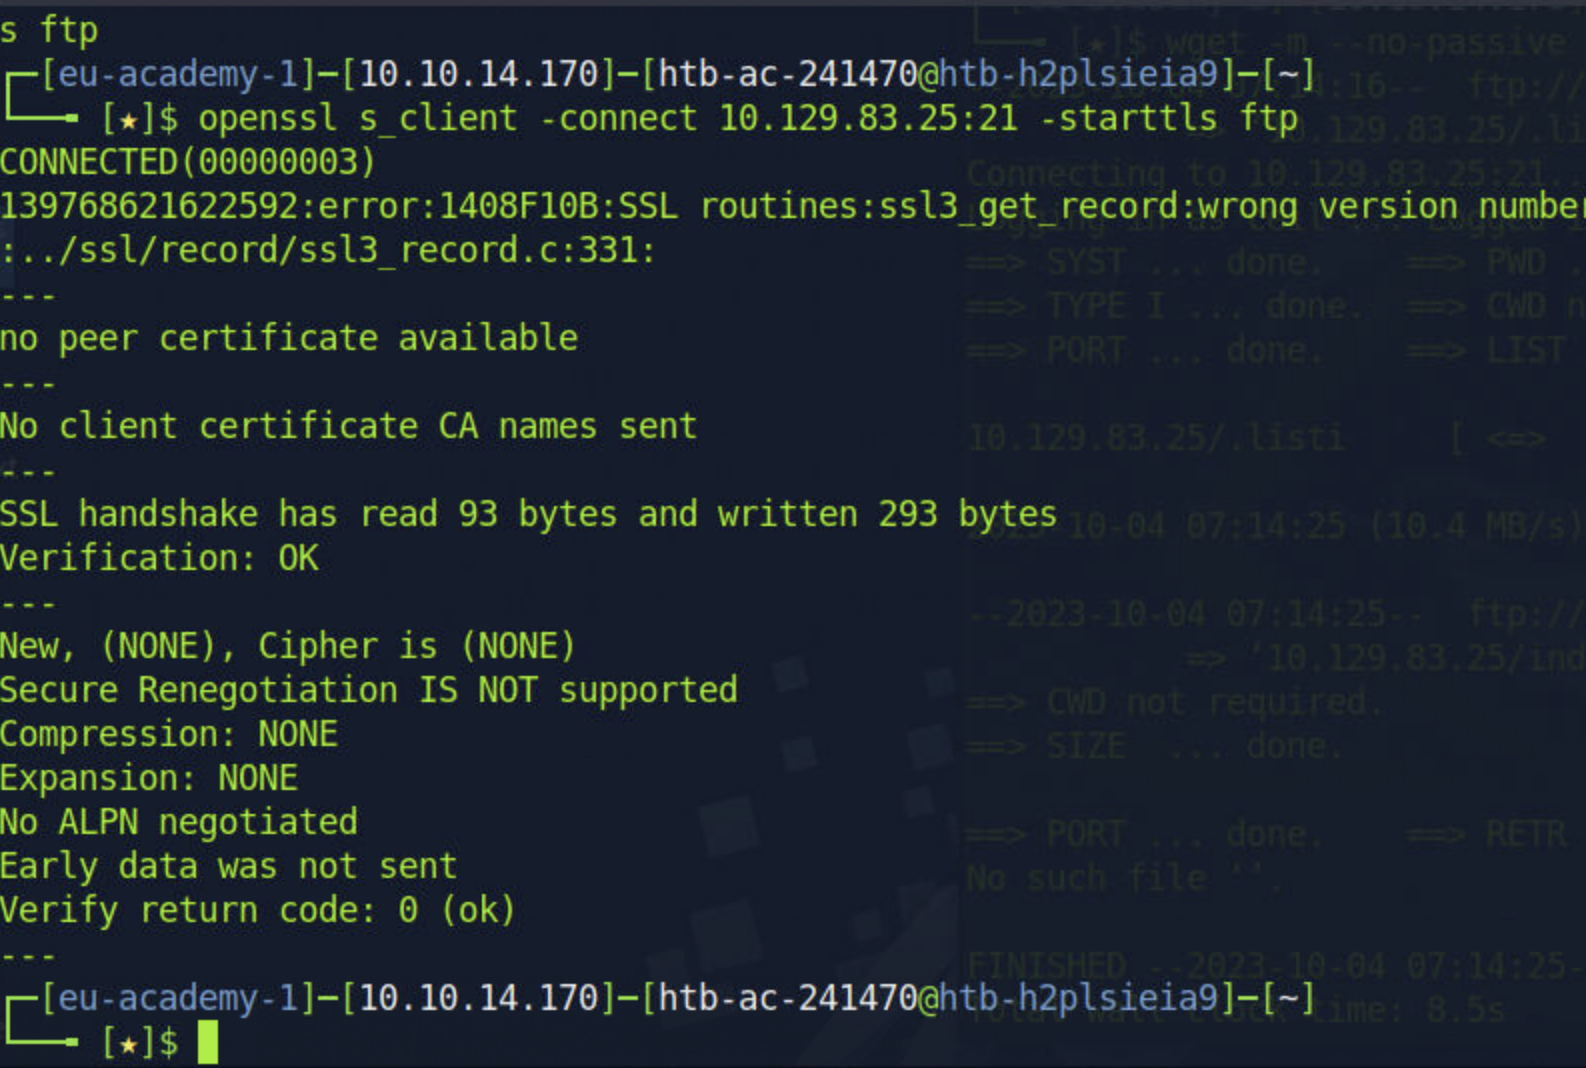Click the green terminal cursor block
Viewport: 1586px width, 1068px height.
click(207, 1042)
